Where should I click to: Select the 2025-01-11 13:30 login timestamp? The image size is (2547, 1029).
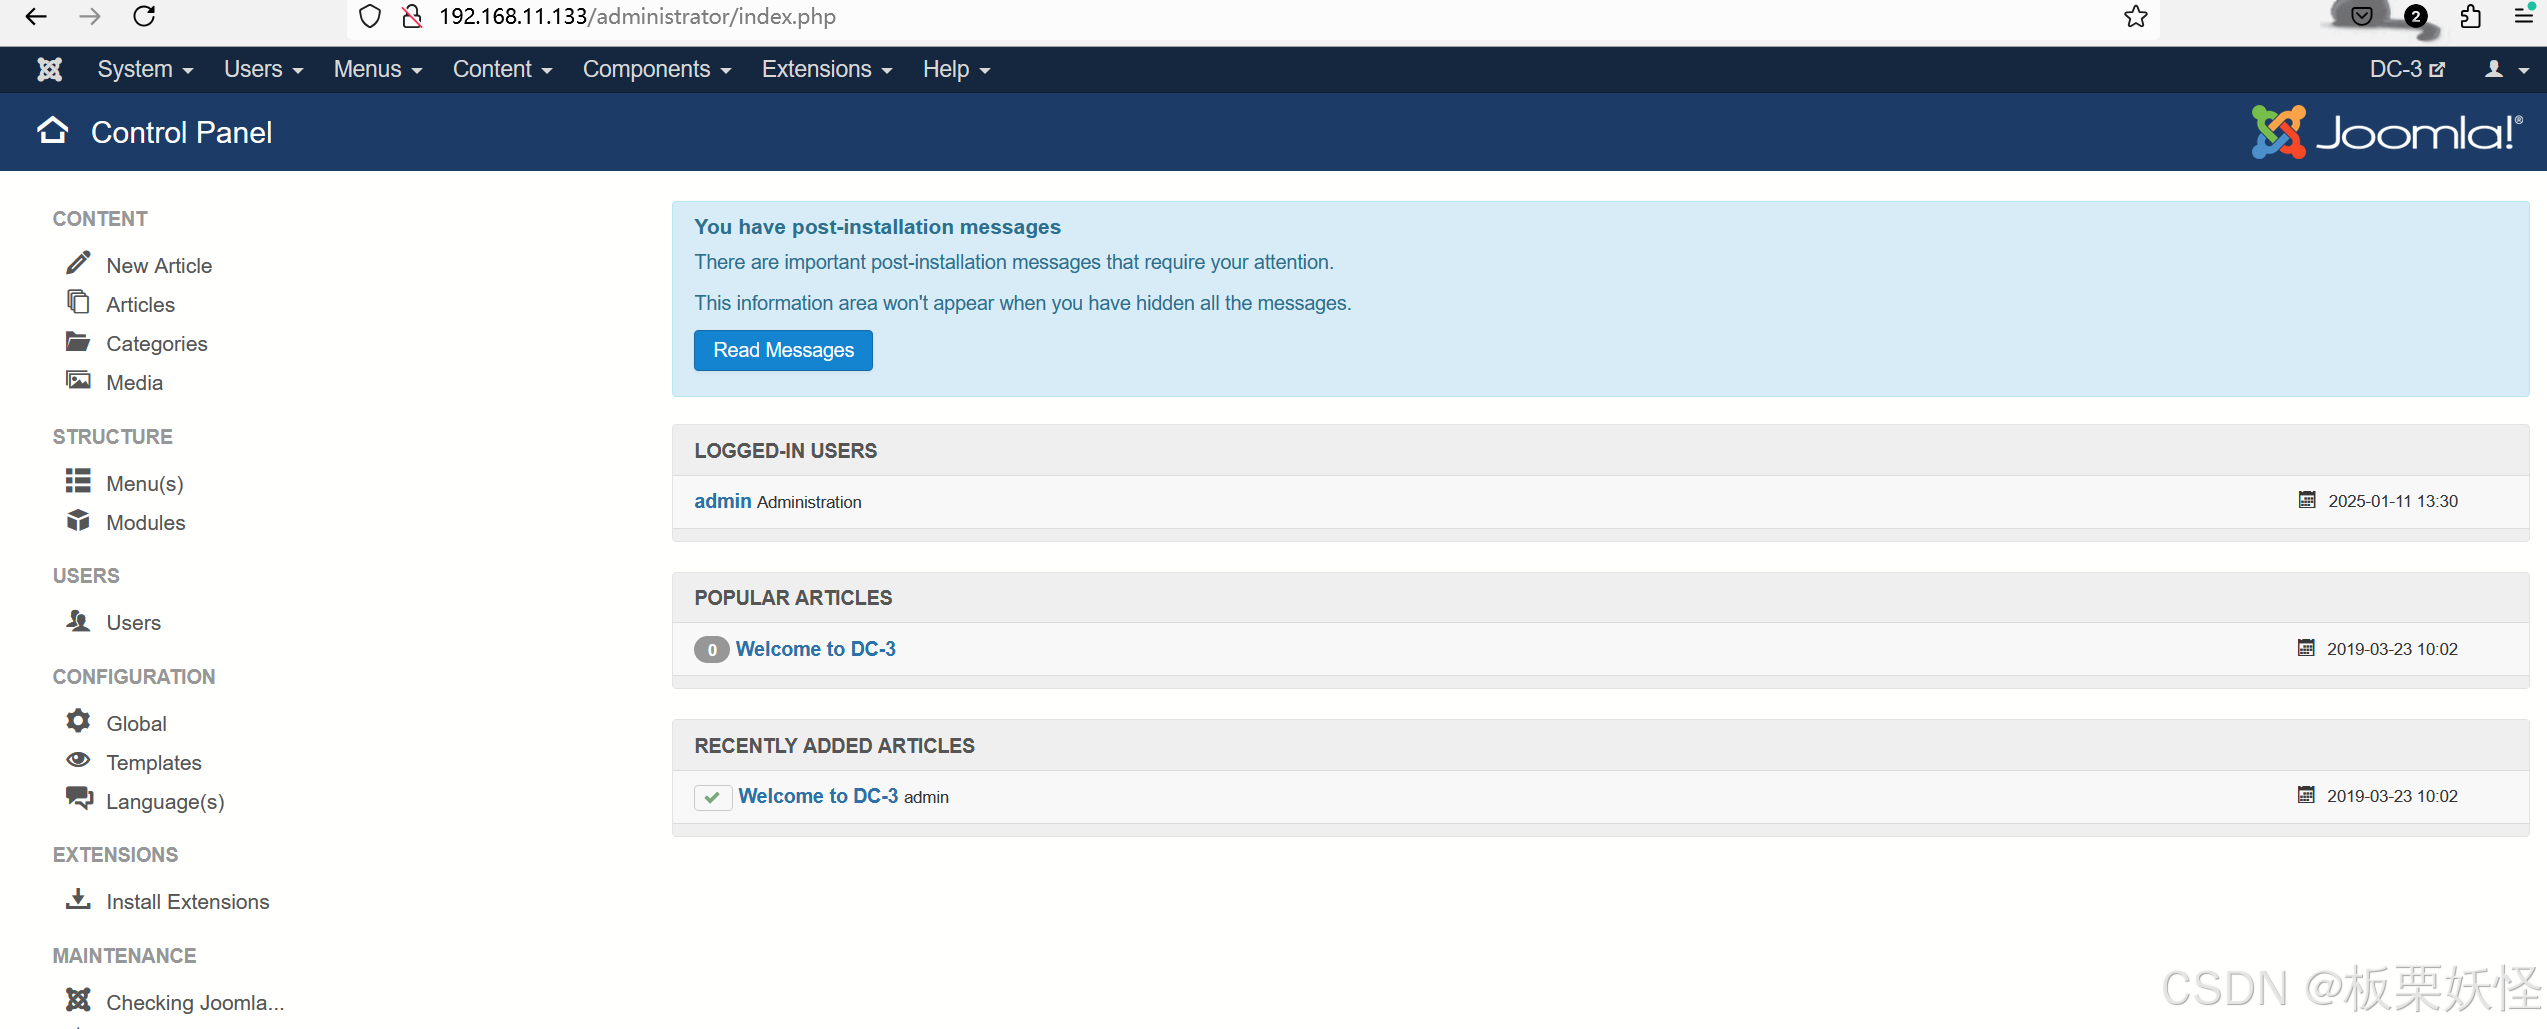coord(2393,501)
